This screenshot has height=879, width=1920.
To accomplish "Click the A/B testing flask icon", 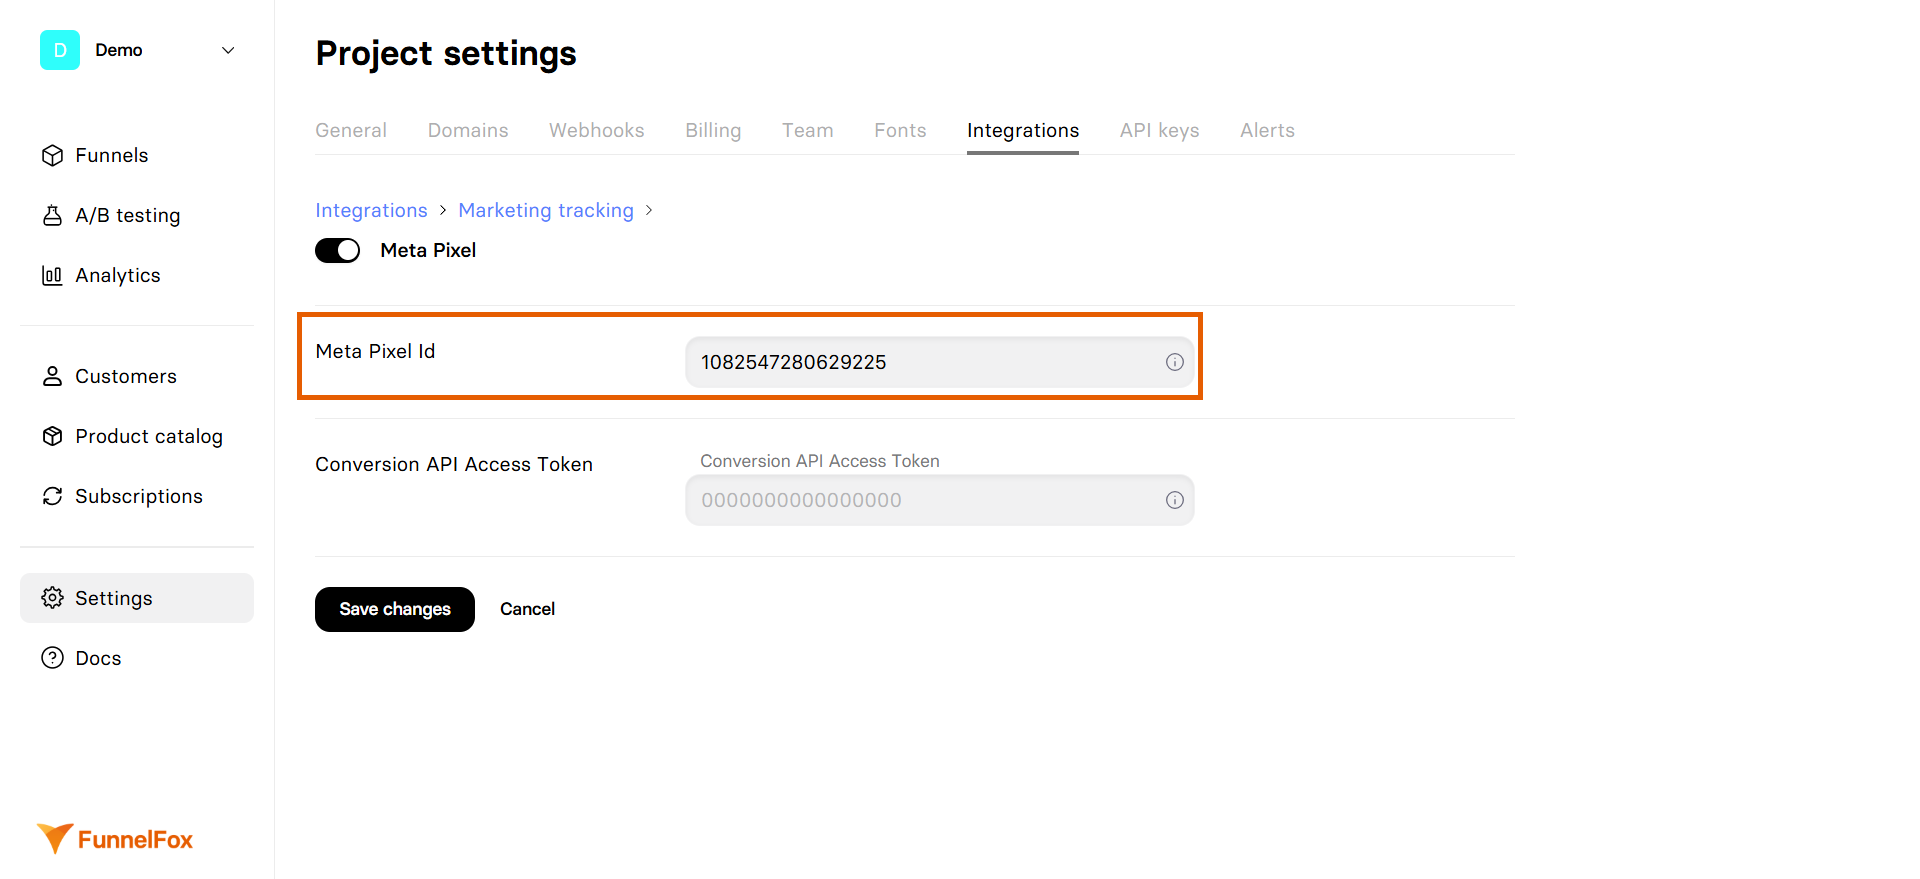I will pyautogui.click(x=52, y=215).
